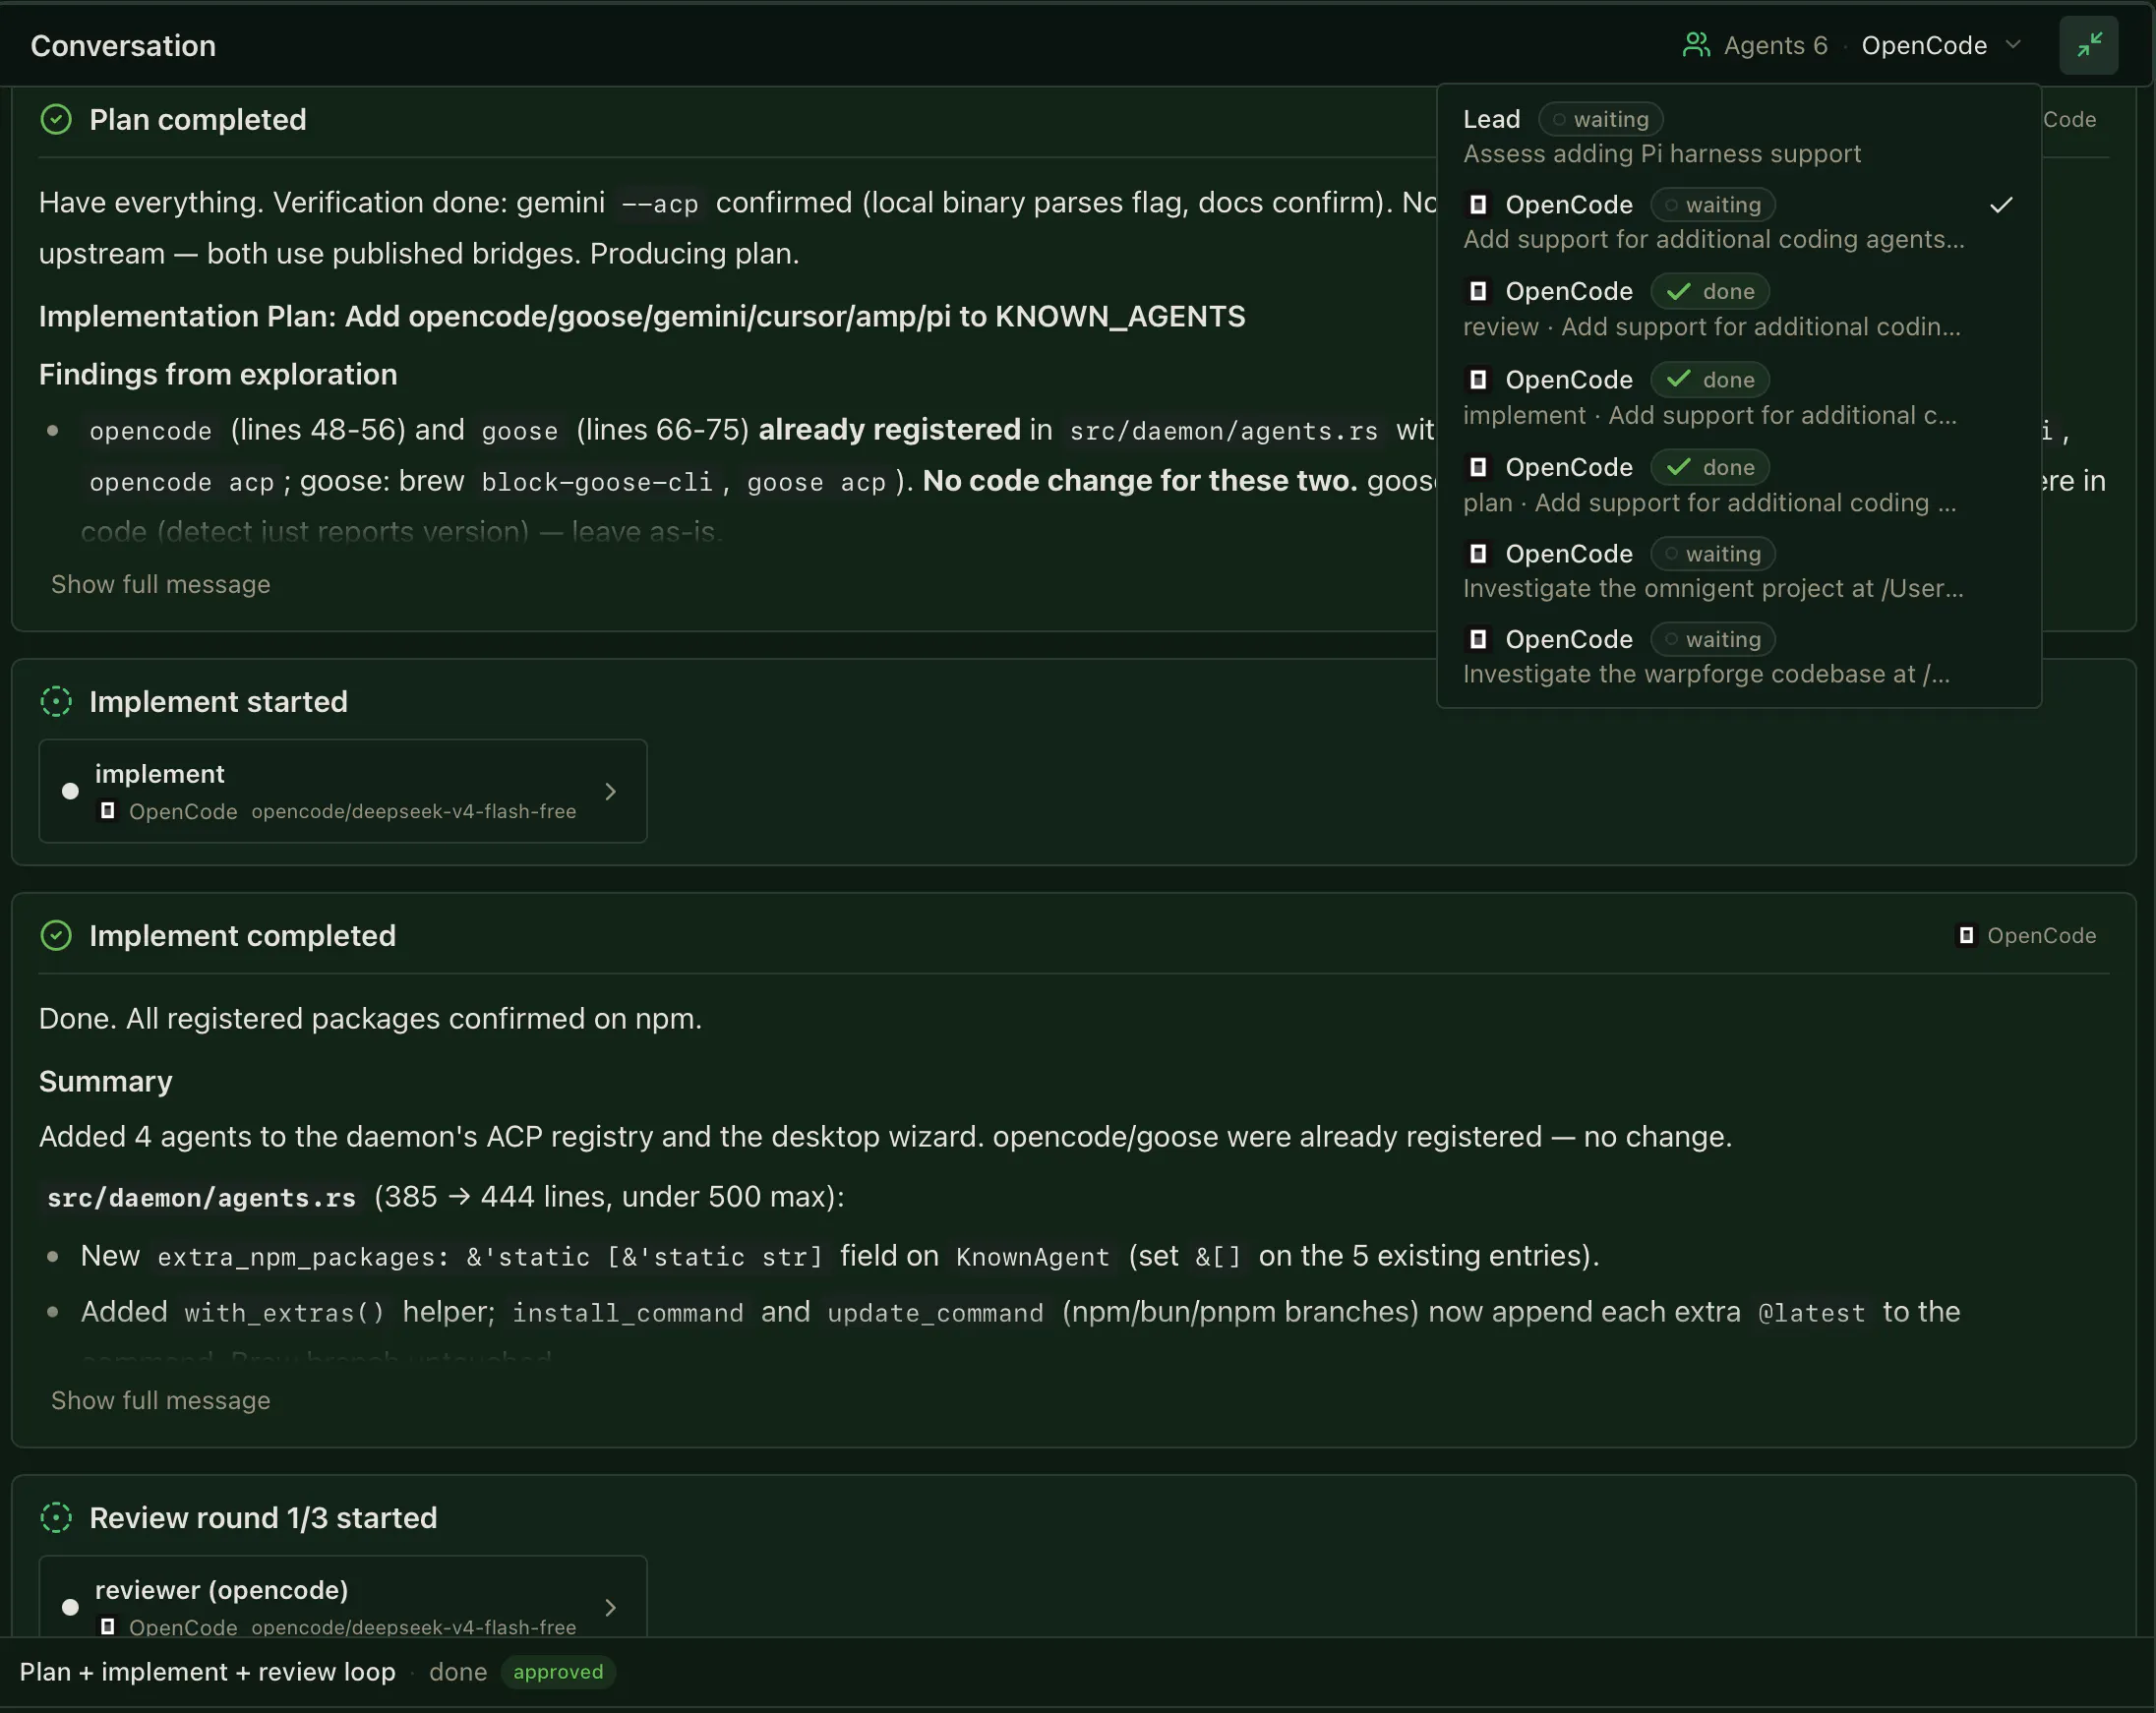Click the approved status badge
Image resolution: width=2156 pixels, height=1713 pixels.
[x=558, y=1672]
